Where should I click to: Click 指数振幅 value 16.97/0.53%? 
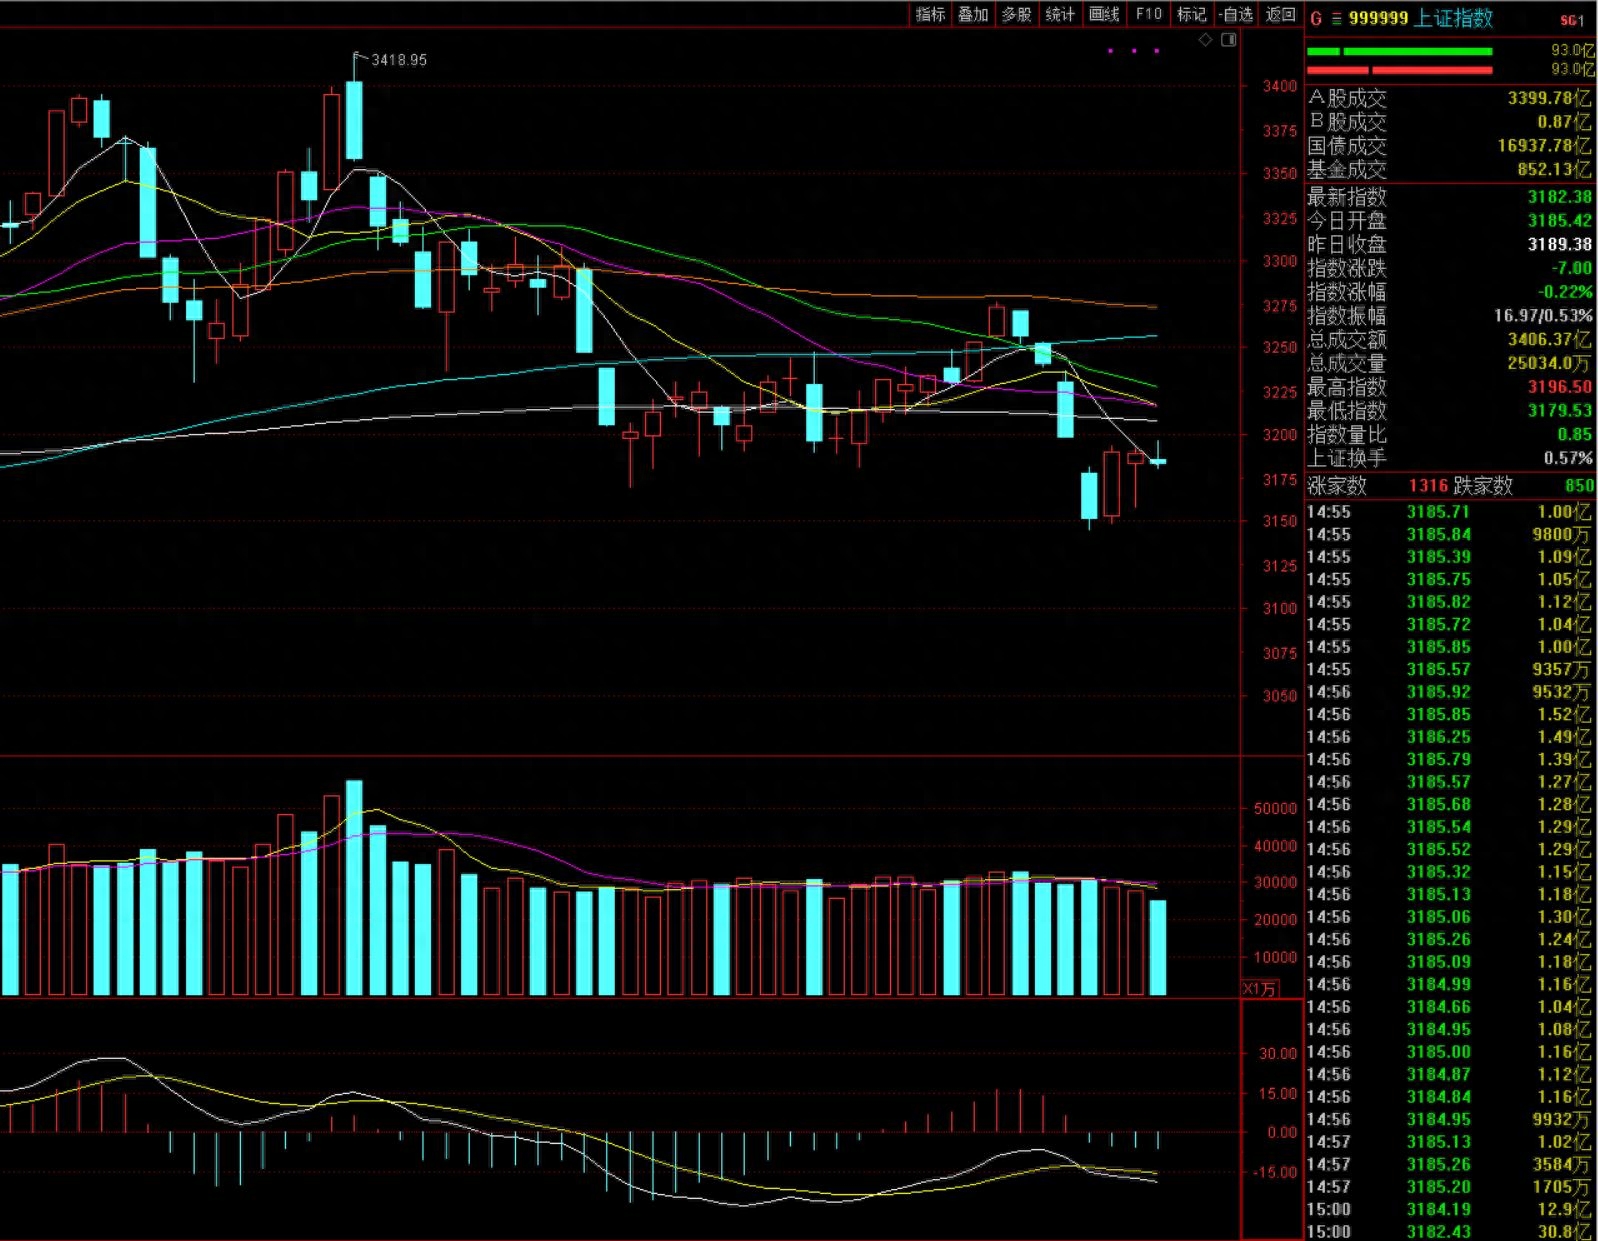(1543, 316)
